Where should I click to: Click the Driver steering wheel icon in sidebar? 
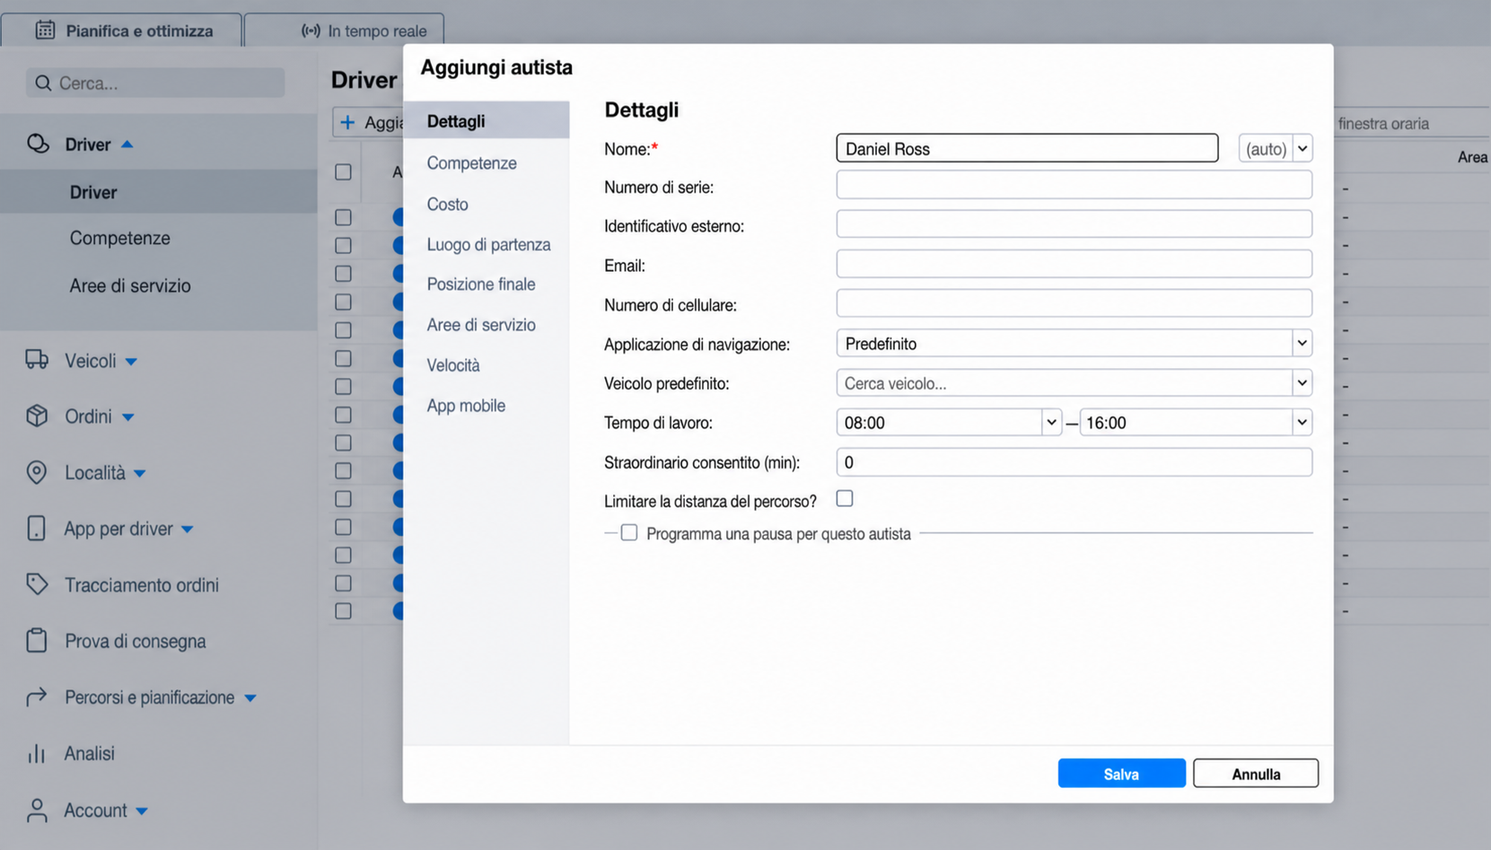pyautogui.click(x=38, y=144)
